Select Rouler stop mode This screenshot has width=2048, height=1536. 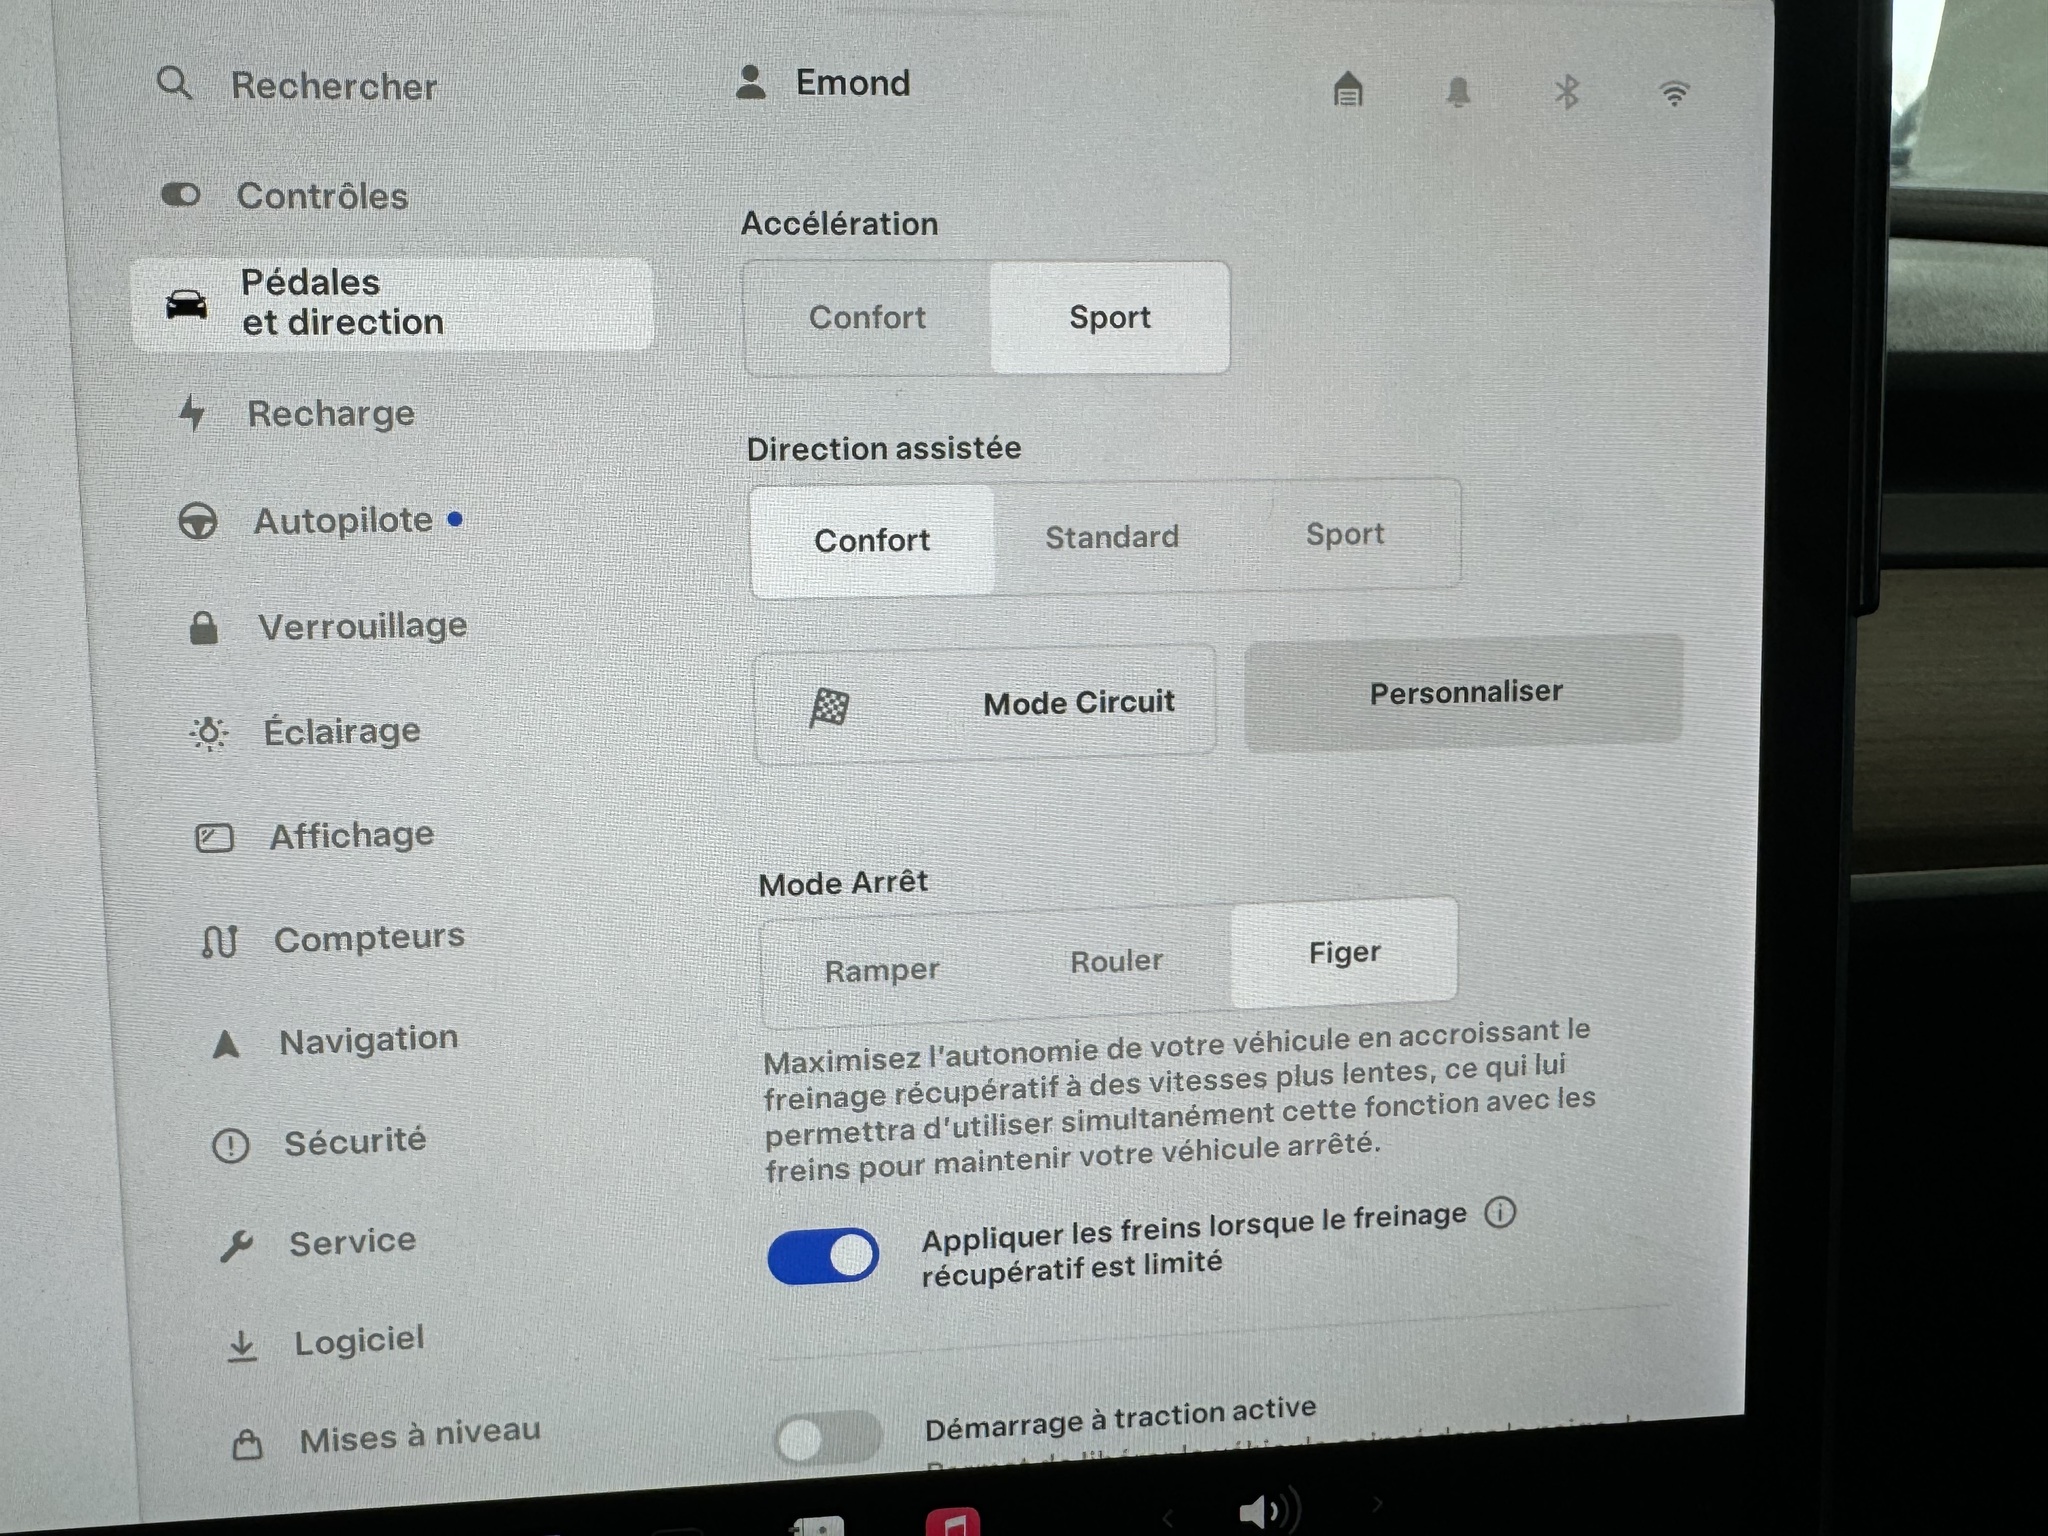pos(1116,962)
